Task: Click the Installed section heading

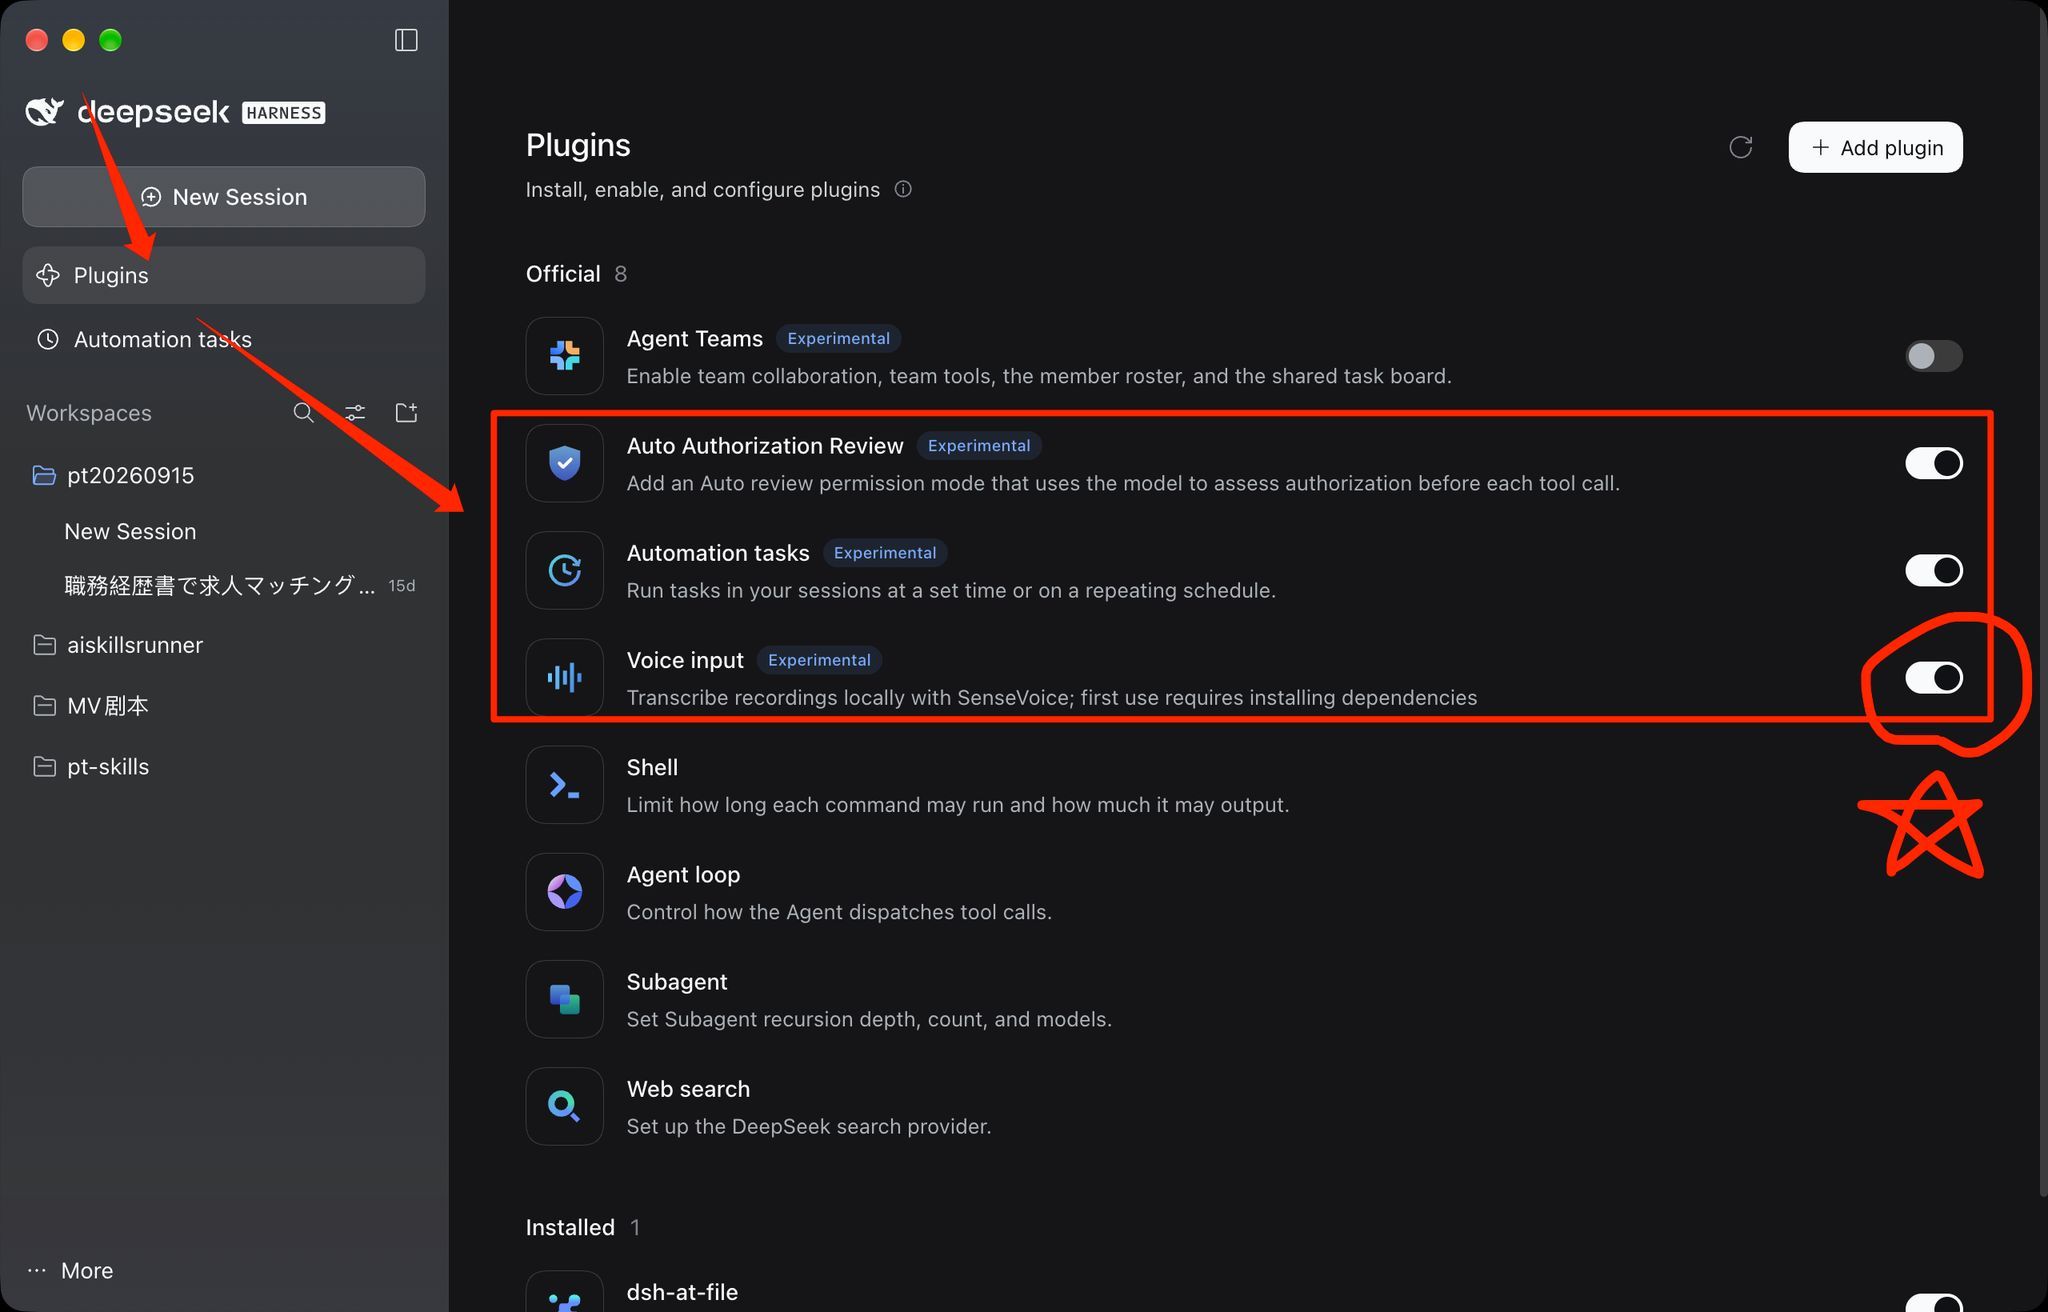Action: pos(570,1227)
